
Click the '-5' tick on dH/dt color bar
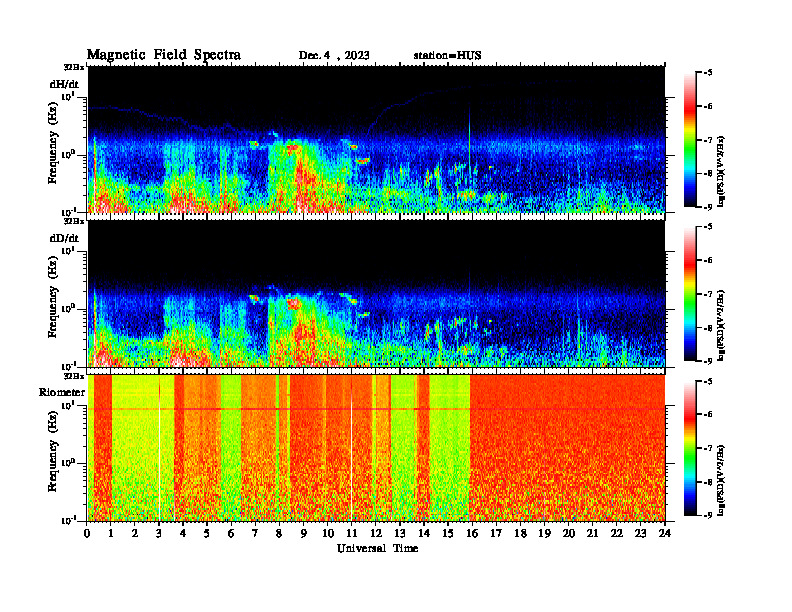point(708,73)
